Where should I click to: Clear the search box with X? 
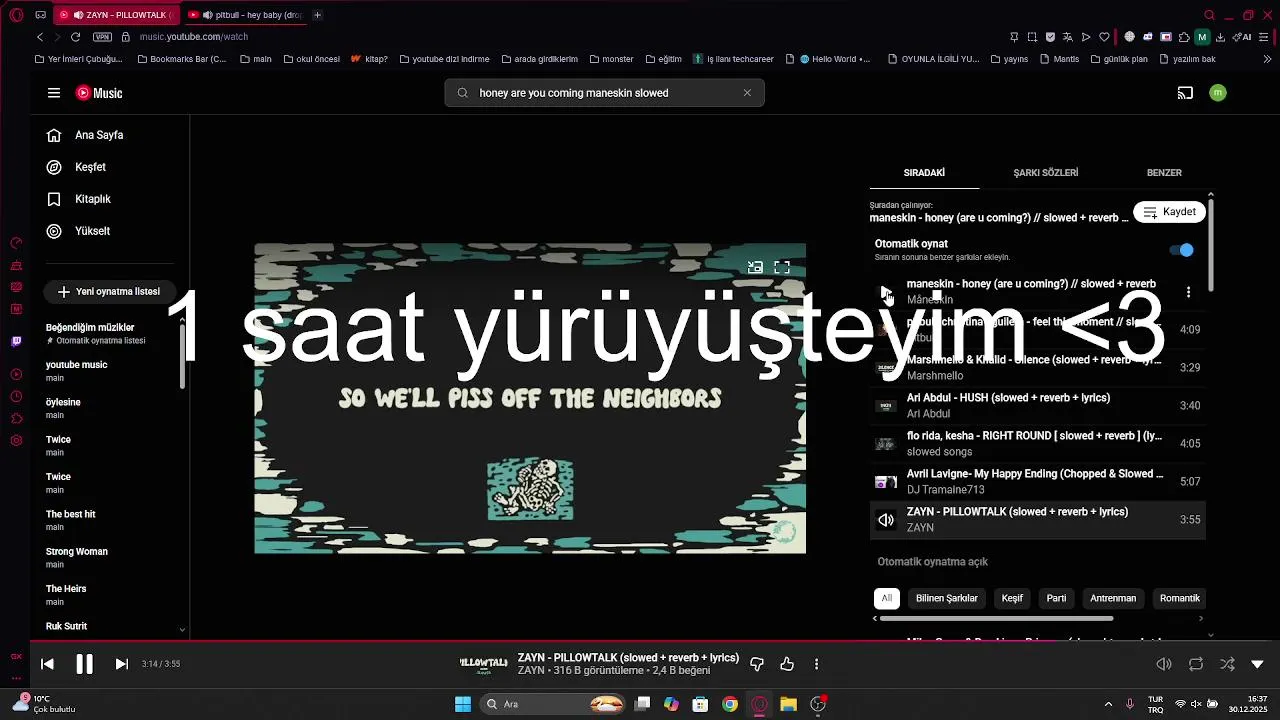coord(747,93)
